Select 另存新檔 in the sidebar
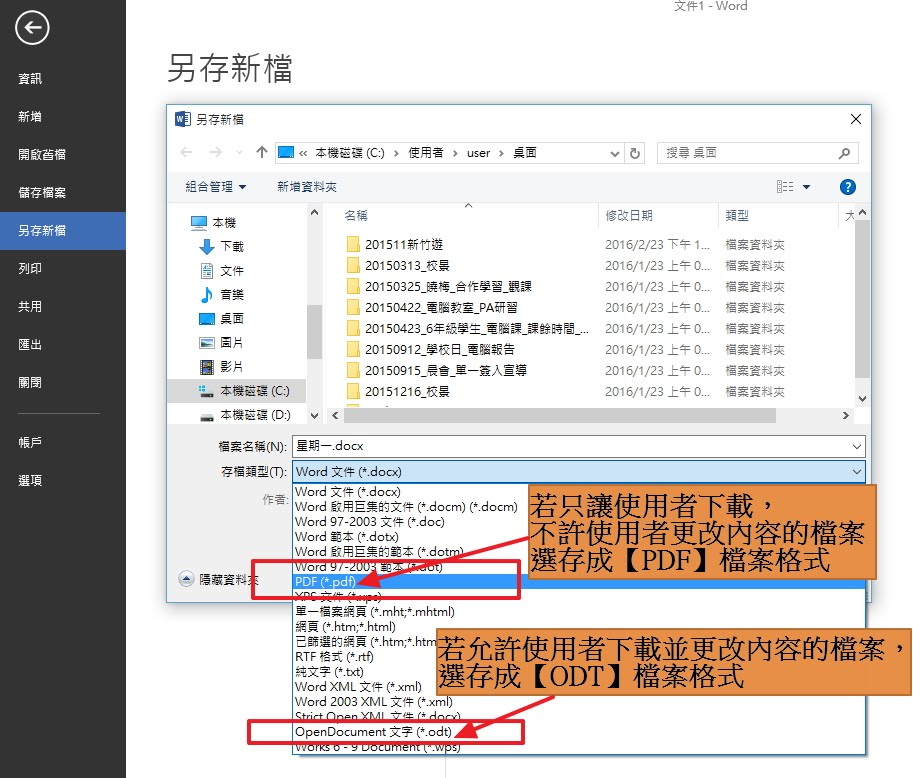The height and width of the screenshot is (778, 913). coord(63,231)
